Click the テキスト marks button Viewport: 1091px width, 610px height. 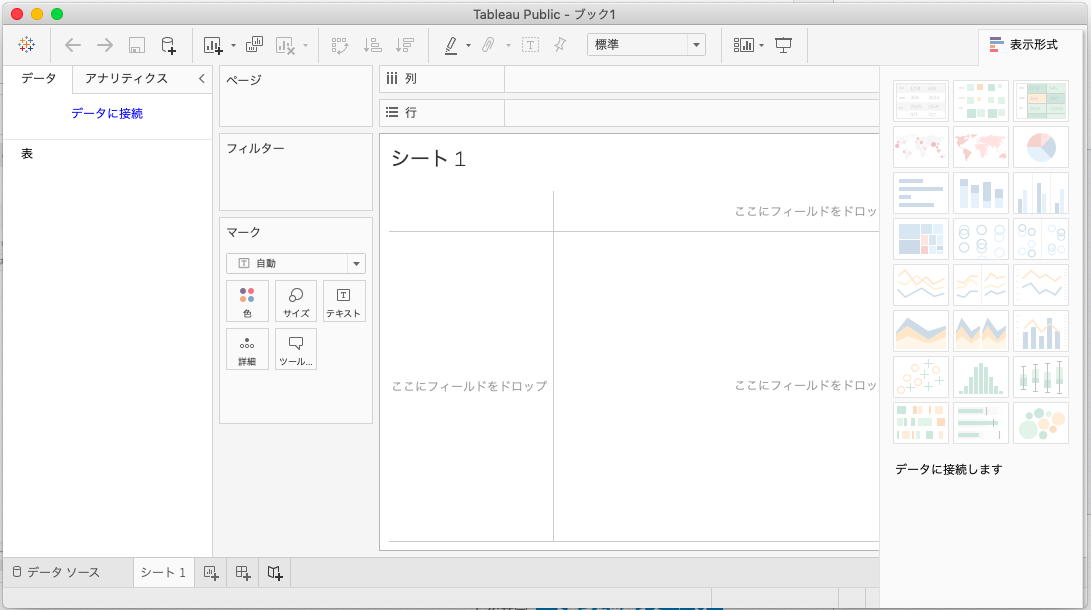(344, 301)
